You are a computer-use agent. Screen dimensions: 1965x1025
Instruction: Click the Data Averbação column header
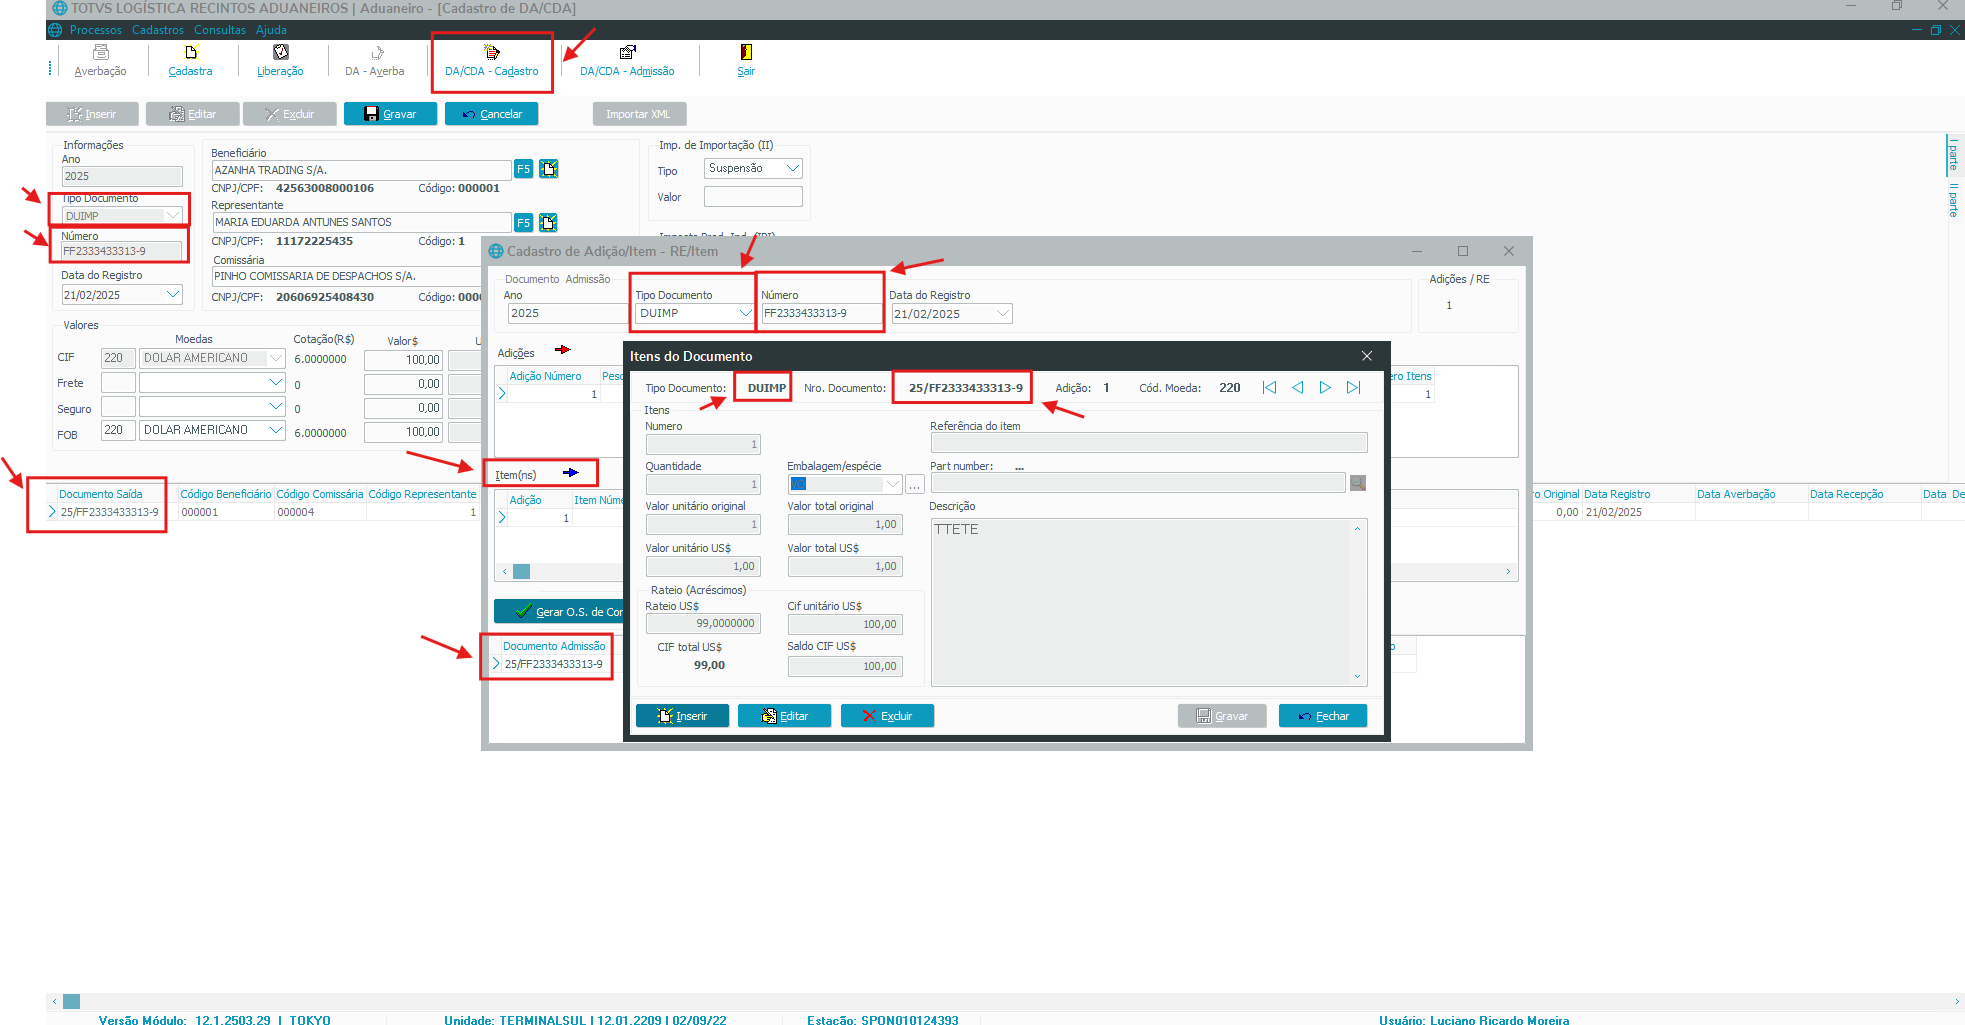point(1736,494)
